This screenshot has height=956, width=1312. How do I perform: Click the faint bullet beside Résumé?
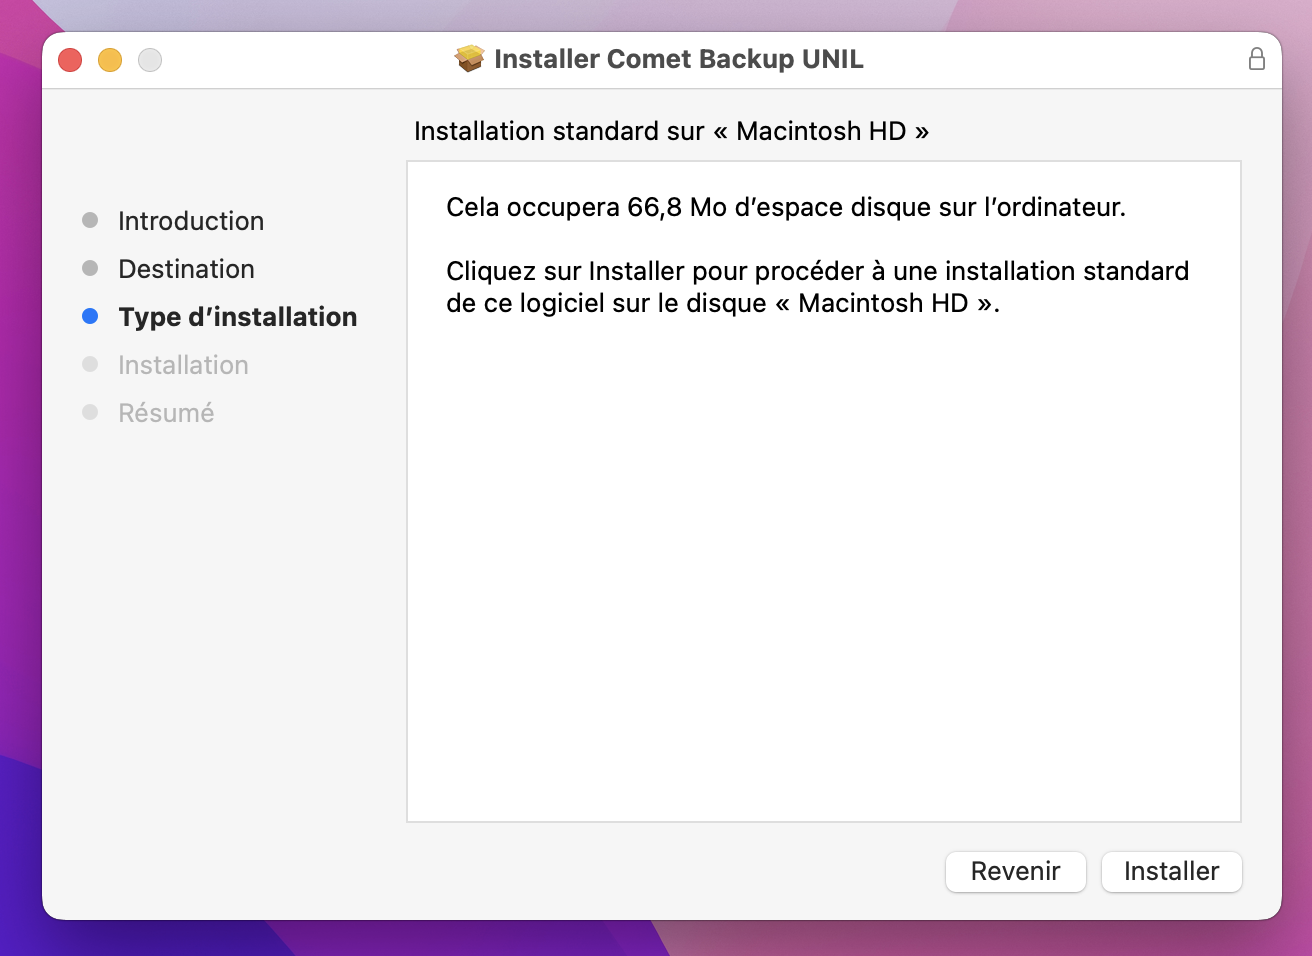(x=90, y=412)
